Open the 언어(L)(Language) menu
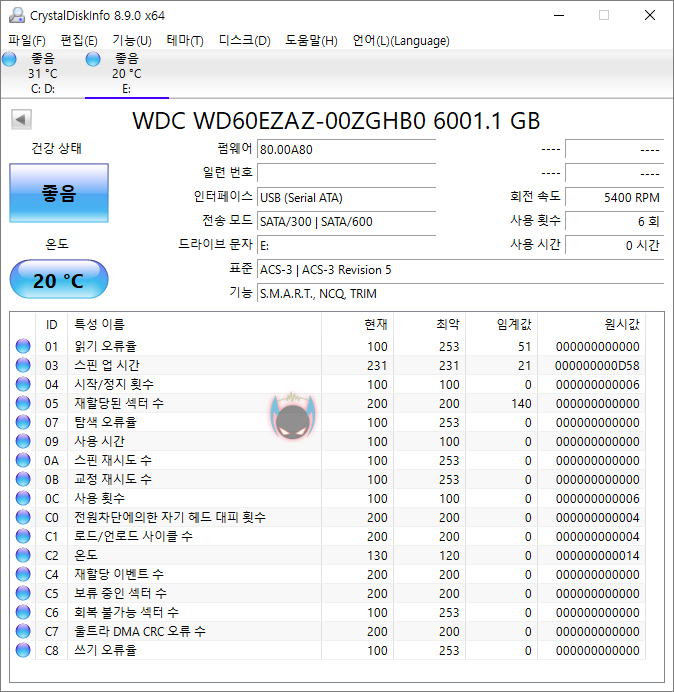This screenshot has height=692, width=674. (x=401, y=41)
